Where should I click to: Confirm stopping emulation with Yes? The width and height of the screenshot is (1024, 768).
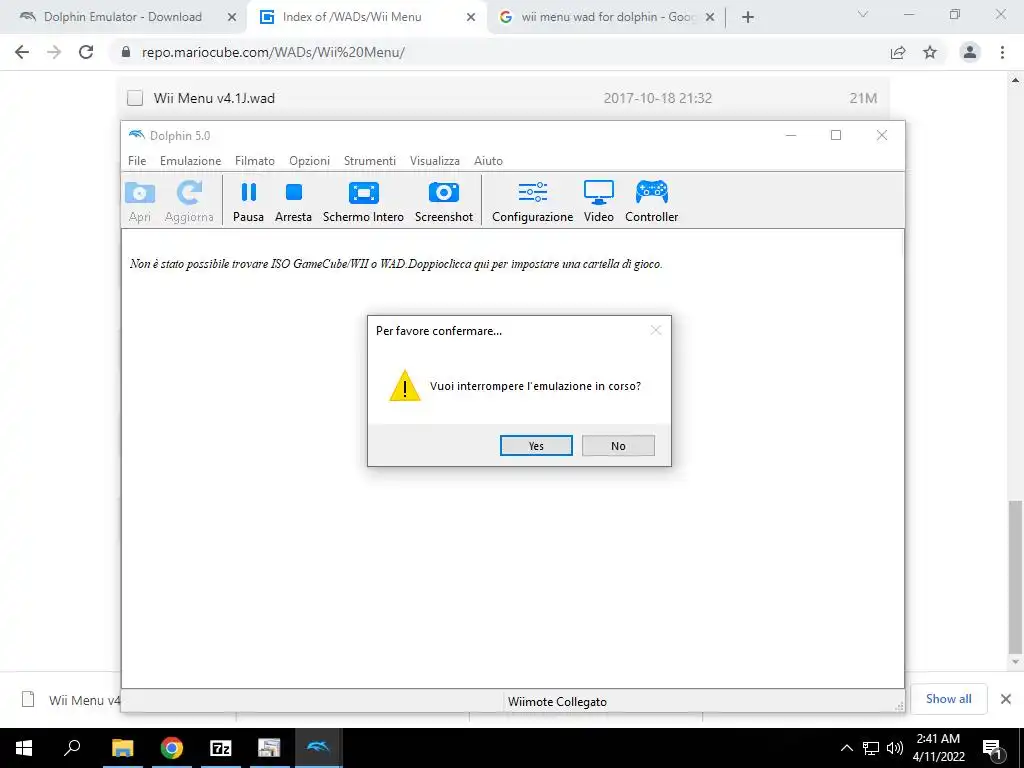click(x=536, y=446)
